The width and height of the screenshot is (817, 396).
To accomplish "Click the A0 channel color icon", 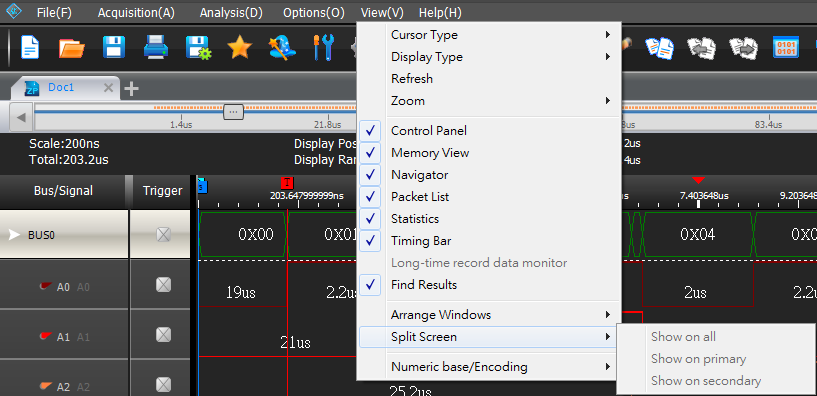I will pos(47,285).
